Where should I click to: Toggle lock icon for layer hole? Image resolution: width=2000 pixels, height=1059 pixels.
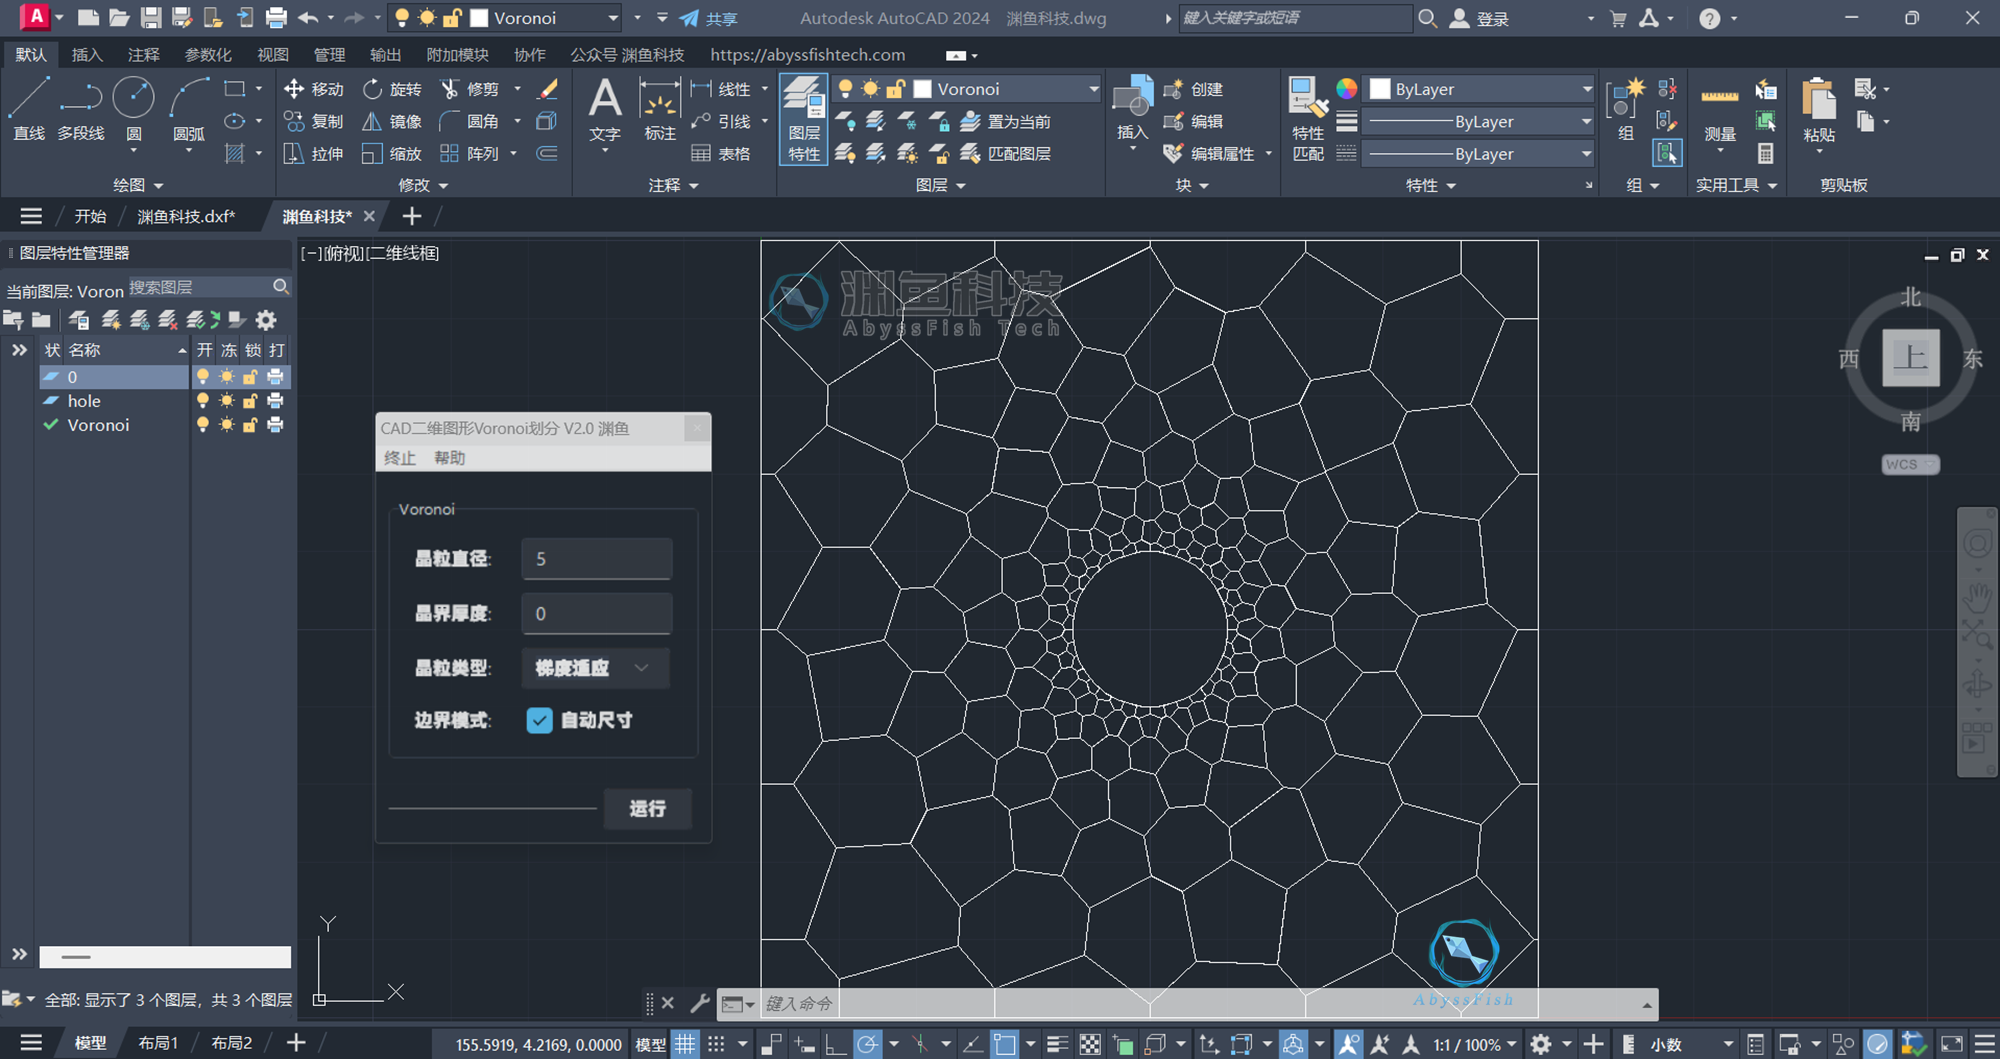click(250, 401)
